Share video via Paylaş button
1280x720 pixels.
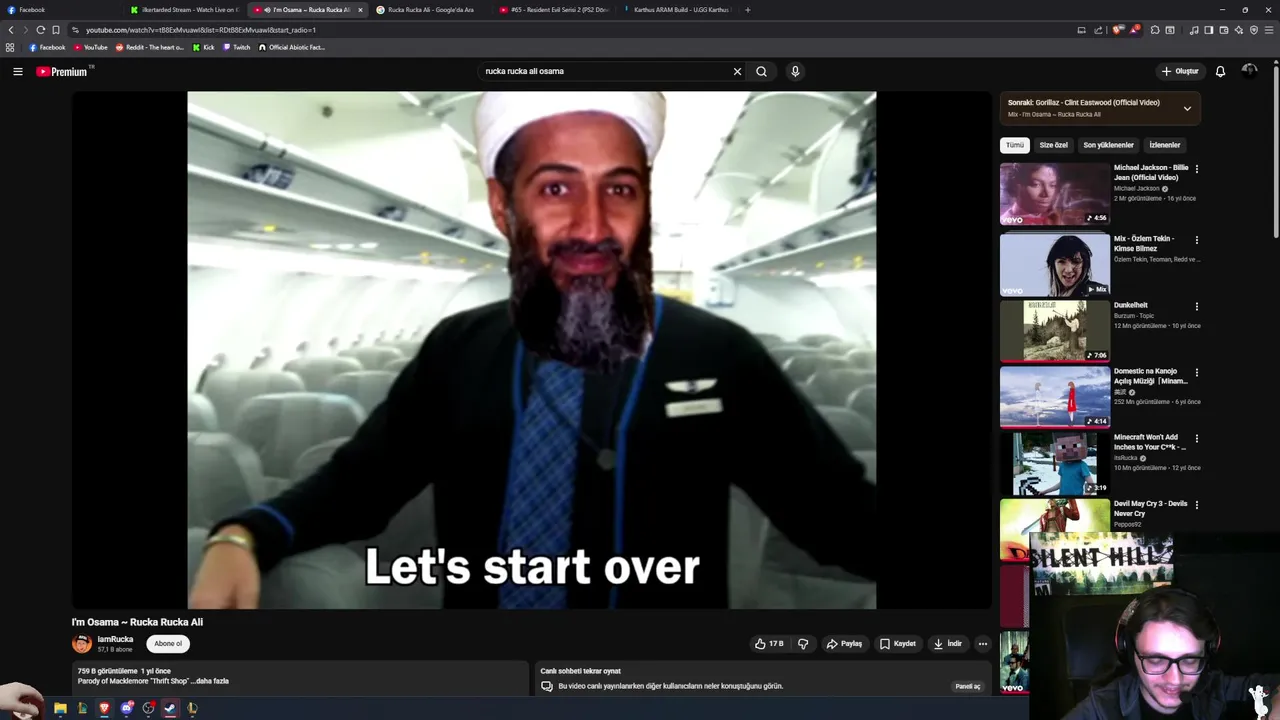point(844,644)
